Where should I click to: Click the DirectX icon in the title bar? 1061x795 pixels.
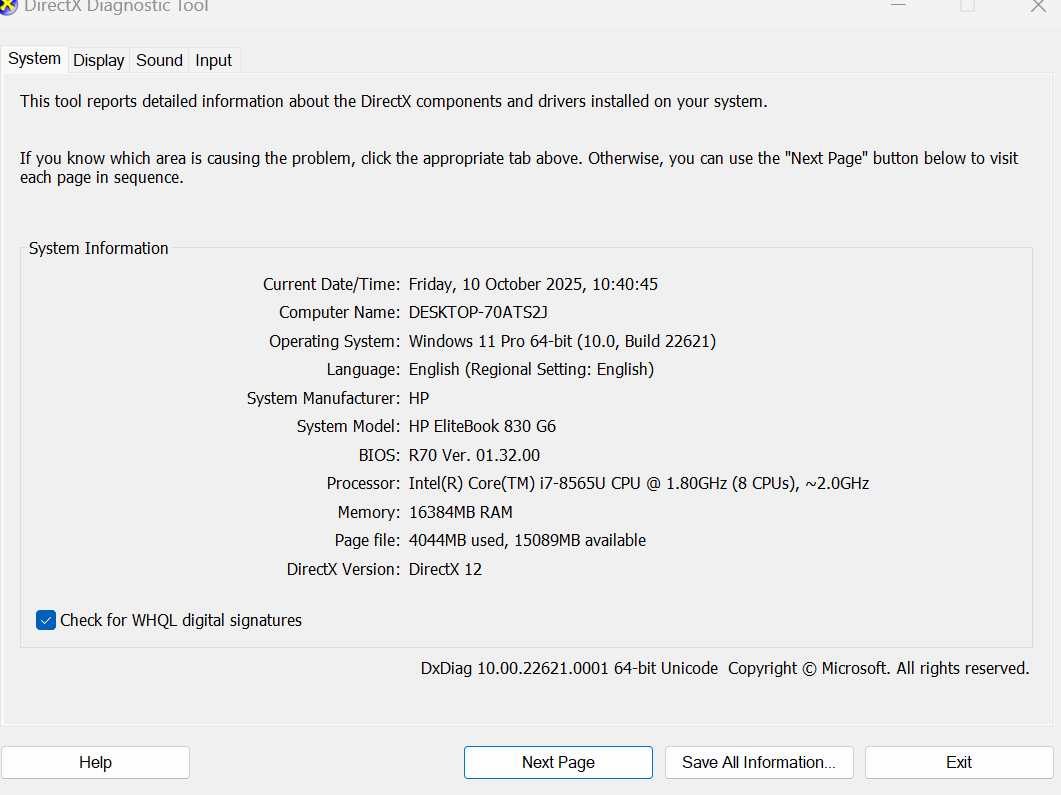click(9, 6)
